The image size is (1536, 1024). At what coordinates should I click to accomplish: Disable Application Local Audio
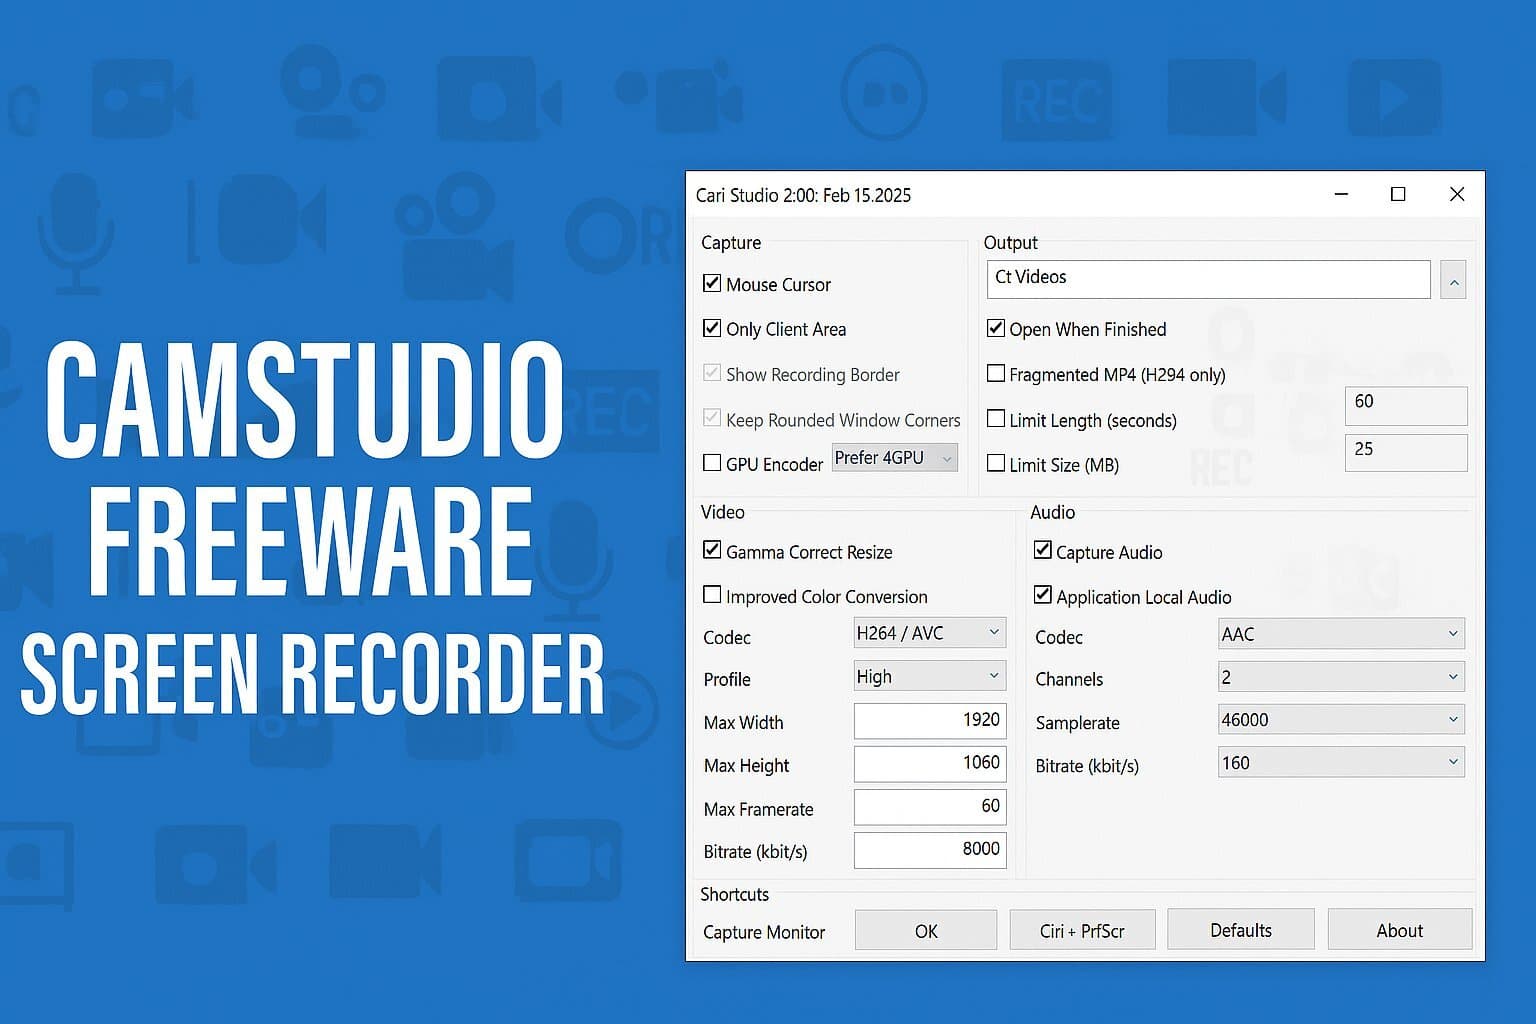click(x=1043, y=594)
